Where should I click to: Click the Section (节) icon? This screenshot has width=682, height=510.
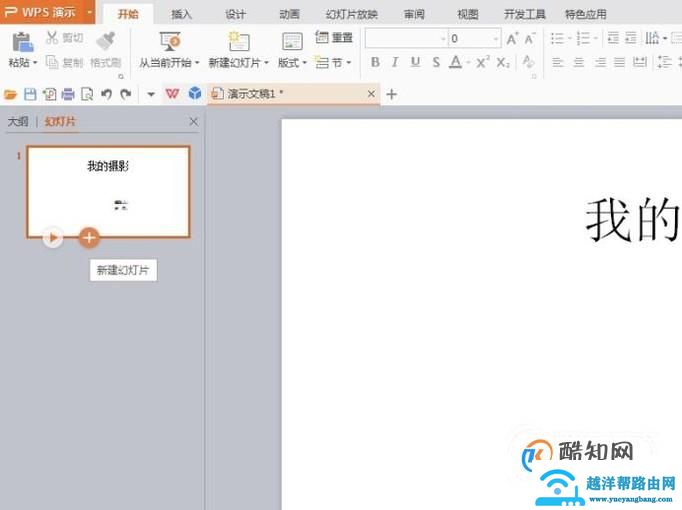(322, 63)
